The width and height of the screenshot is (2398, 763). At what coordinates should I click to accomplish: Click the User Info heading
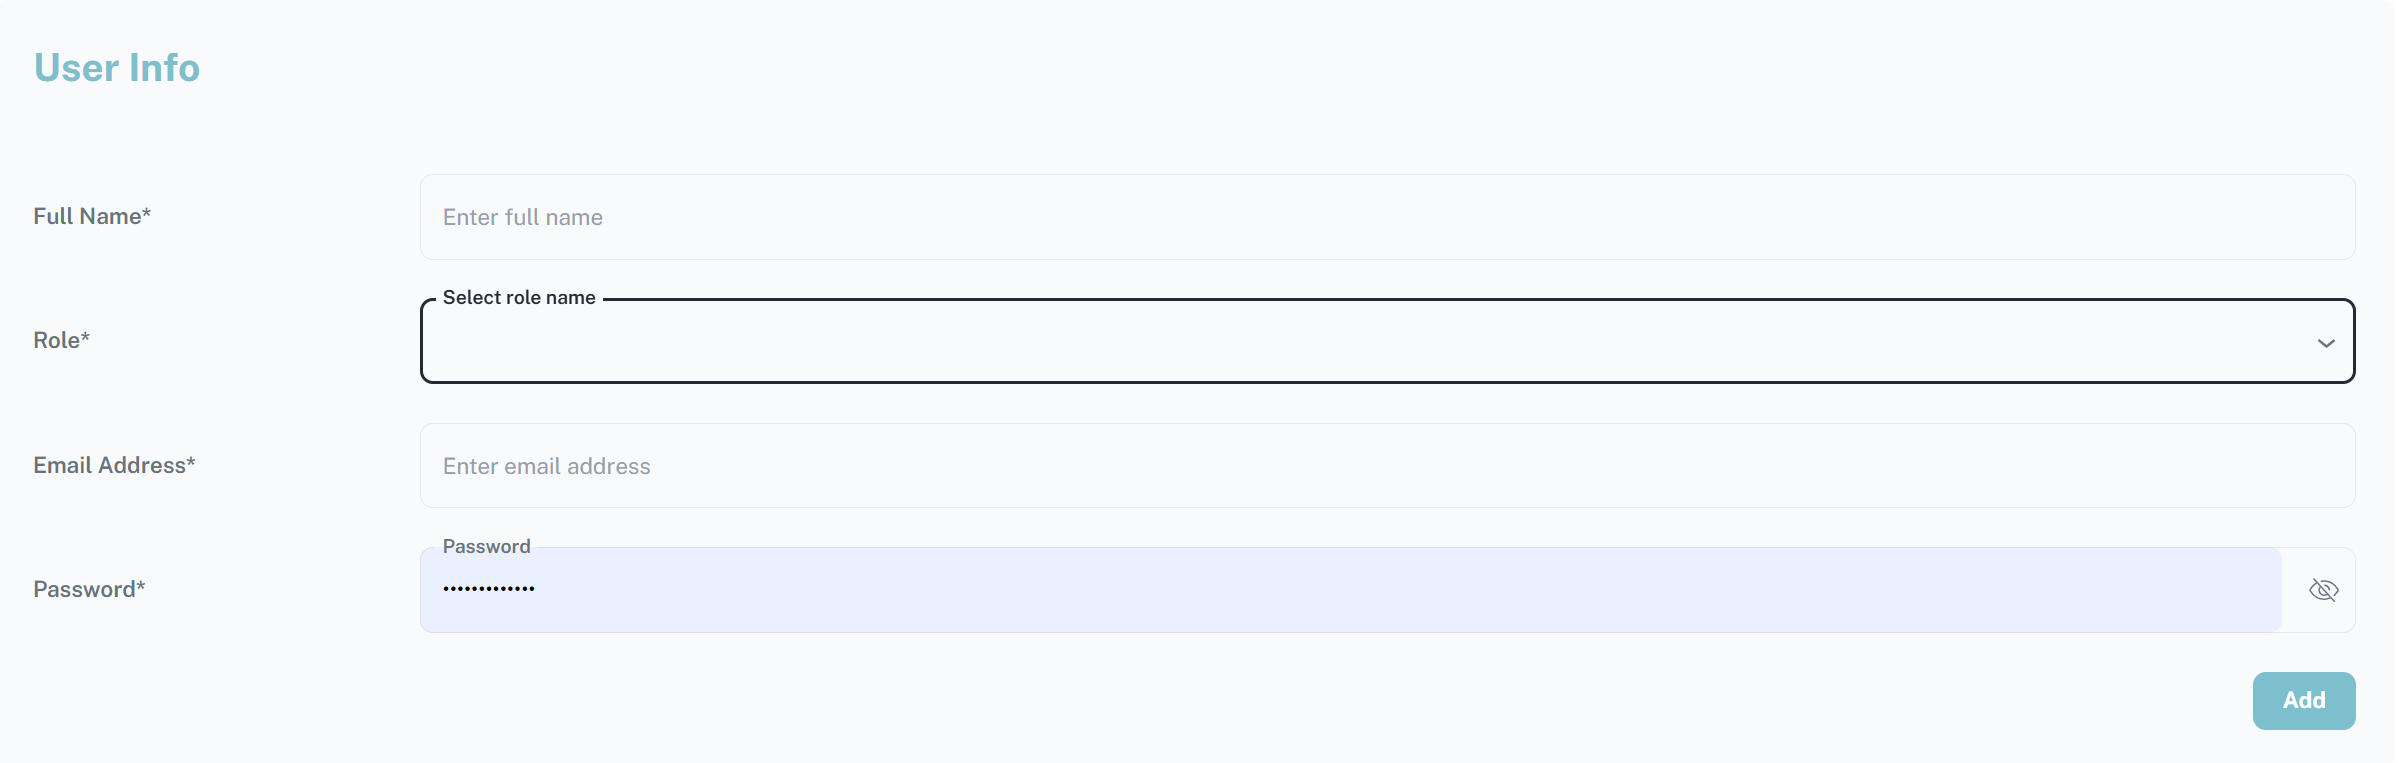[x=117, y=68]
